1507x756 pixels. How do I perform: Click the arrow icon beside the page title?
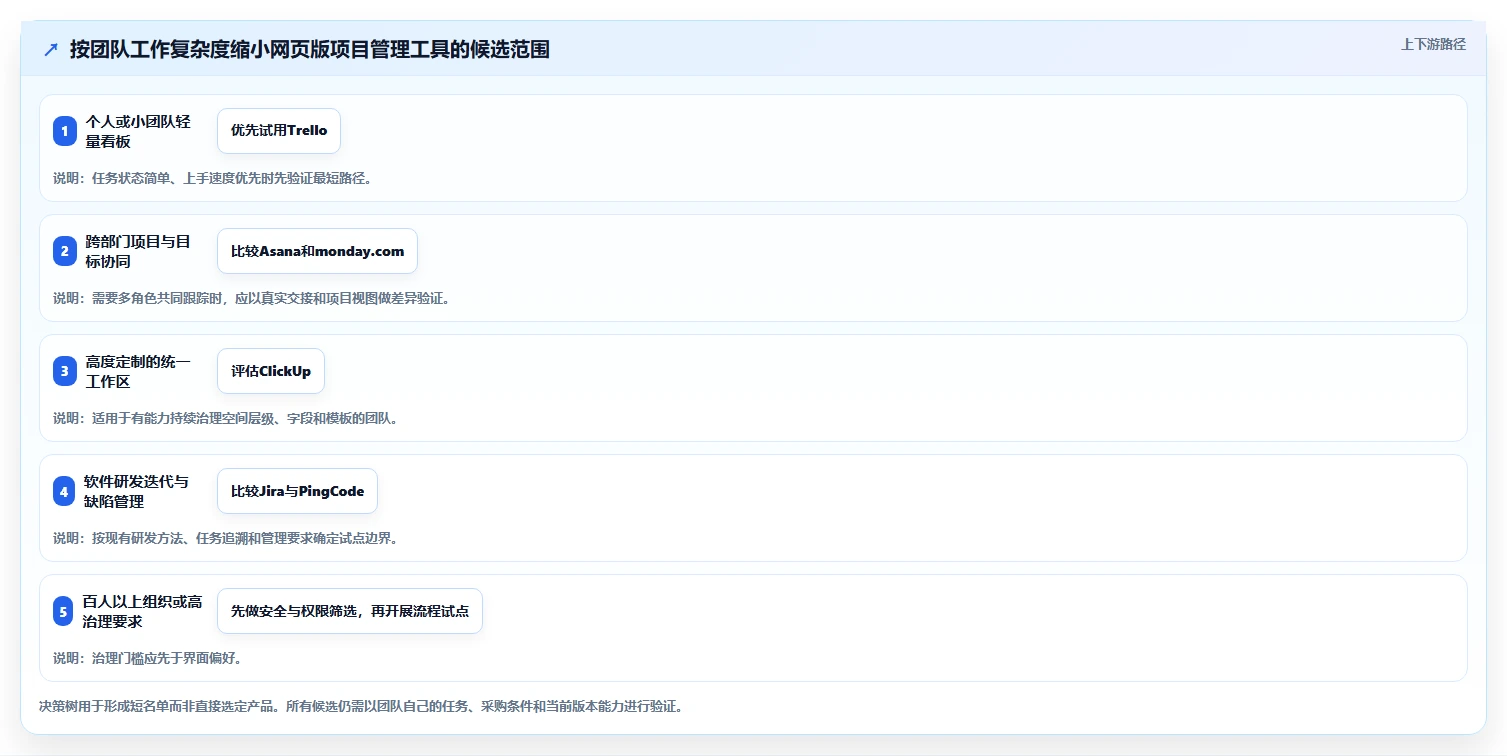tap(51, 50)
